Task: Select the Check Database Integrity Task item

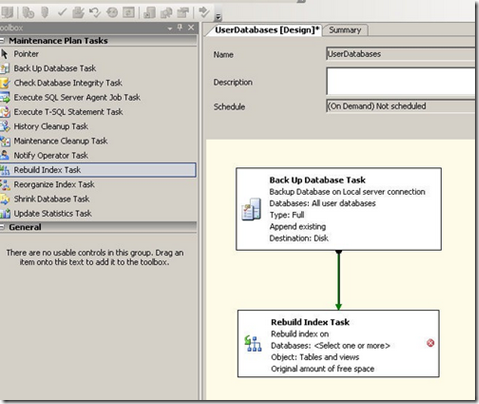Action: pyautogui.click(x=98, y=83)
